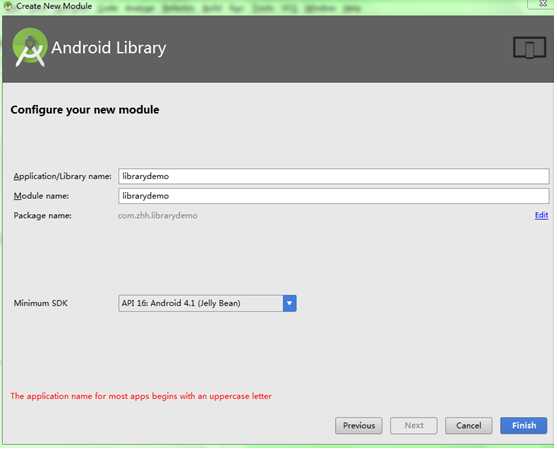Focus the Application/Library name text field
Image resolution: width=557 pixels, height=450 pixels.
[x=334, y=176]
